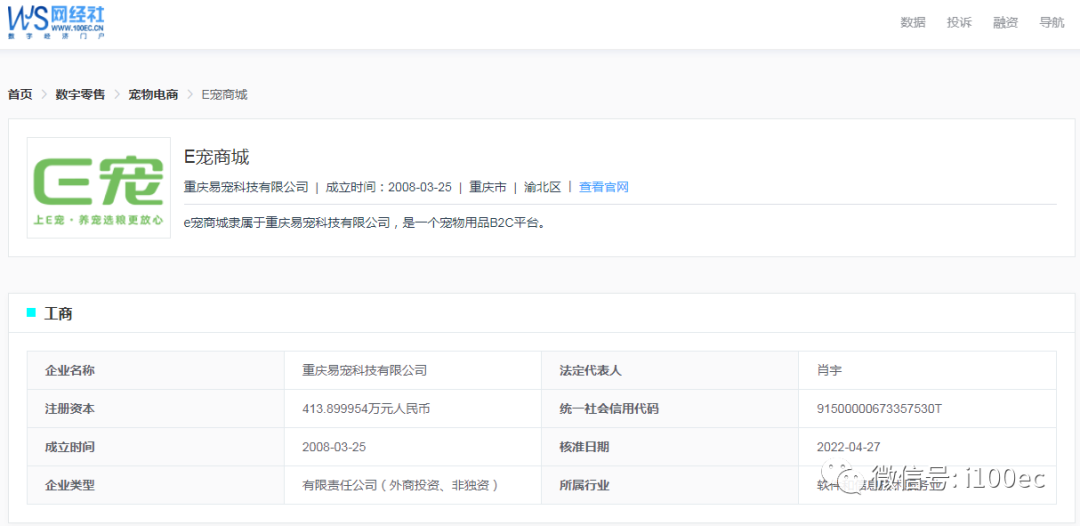This screenshot has width=1080, height=526.
Task: Click the 所属行业 label cell
Action: pos(670,485)
